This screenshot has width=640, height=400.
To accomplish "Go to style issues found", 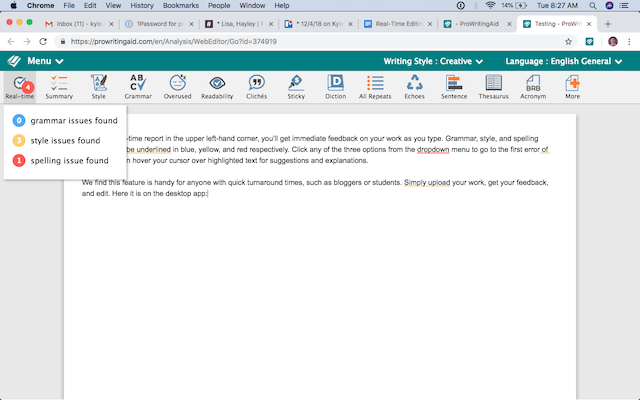I will pos(57,140).
